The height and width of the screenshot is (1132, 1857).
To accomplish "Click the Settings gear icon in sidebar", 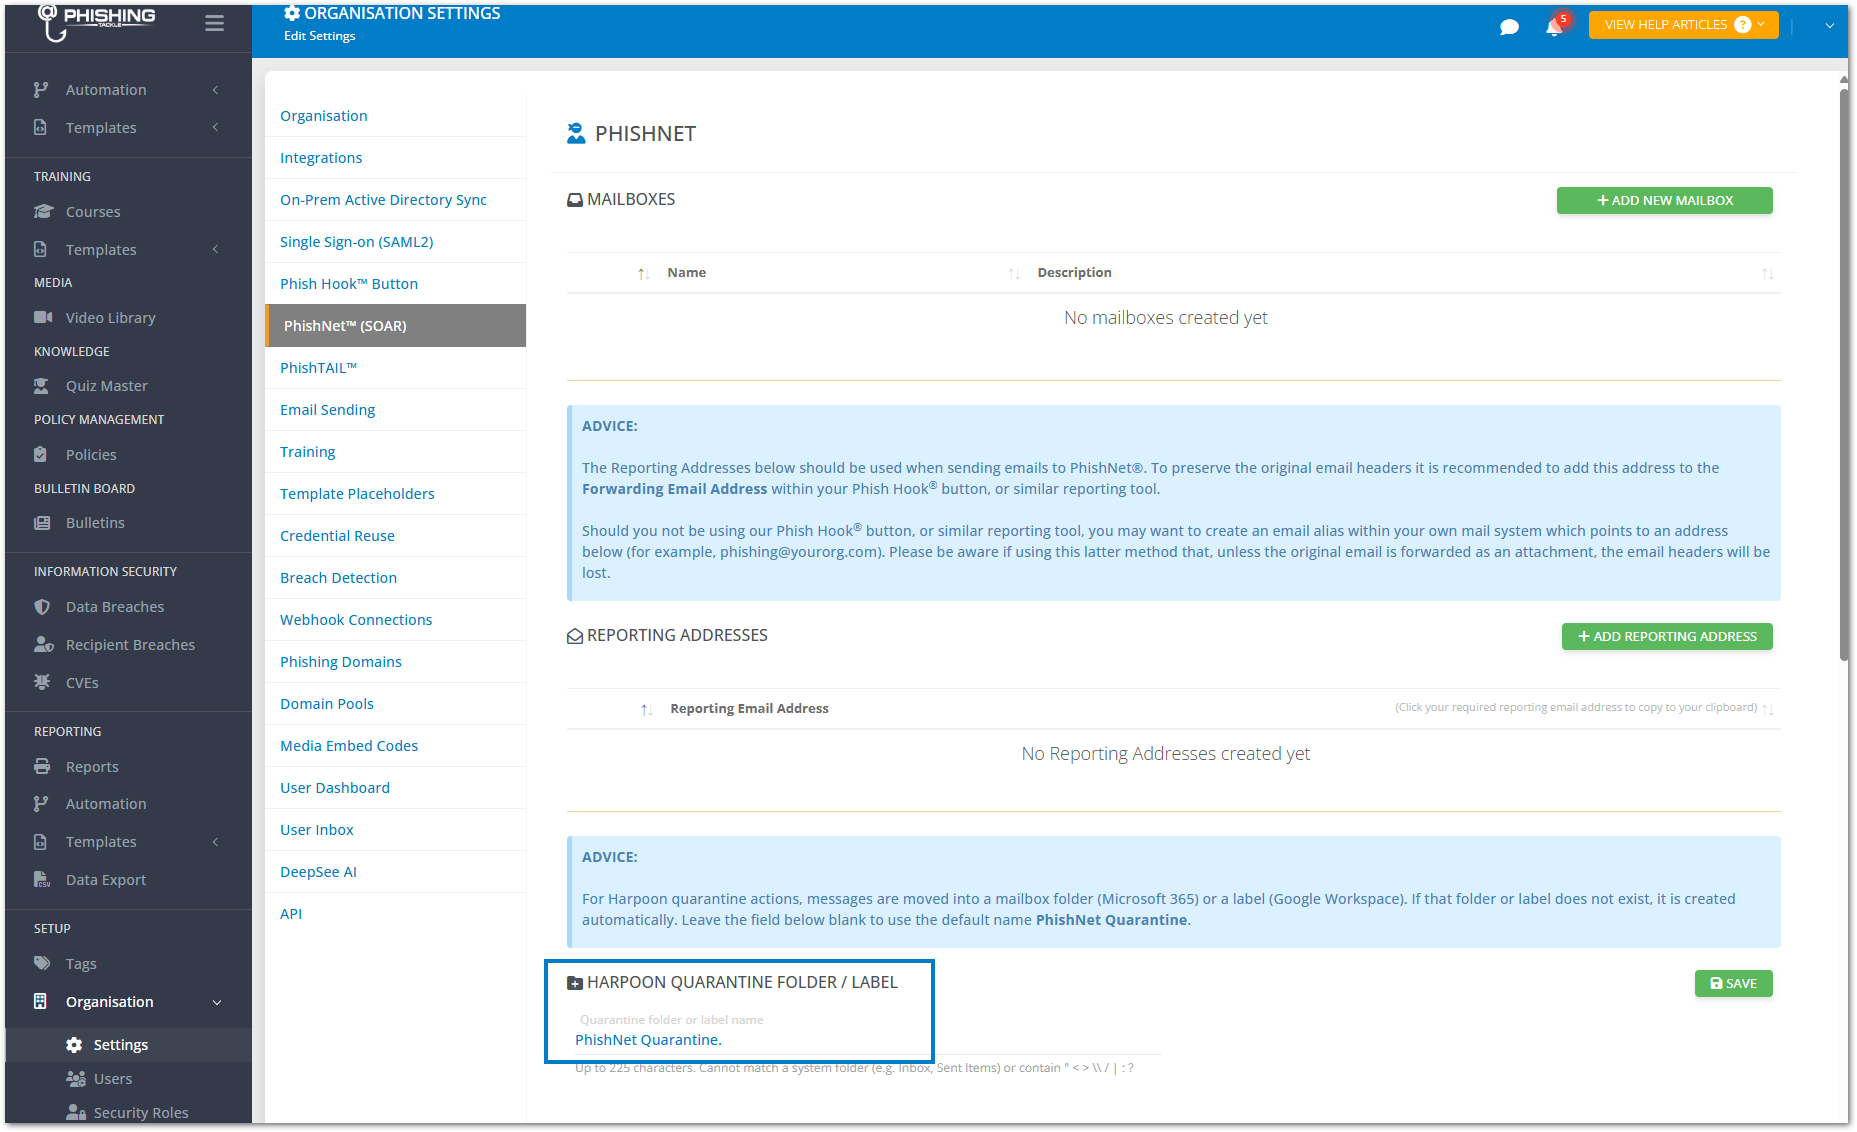I will click(x=74, y=1045).
